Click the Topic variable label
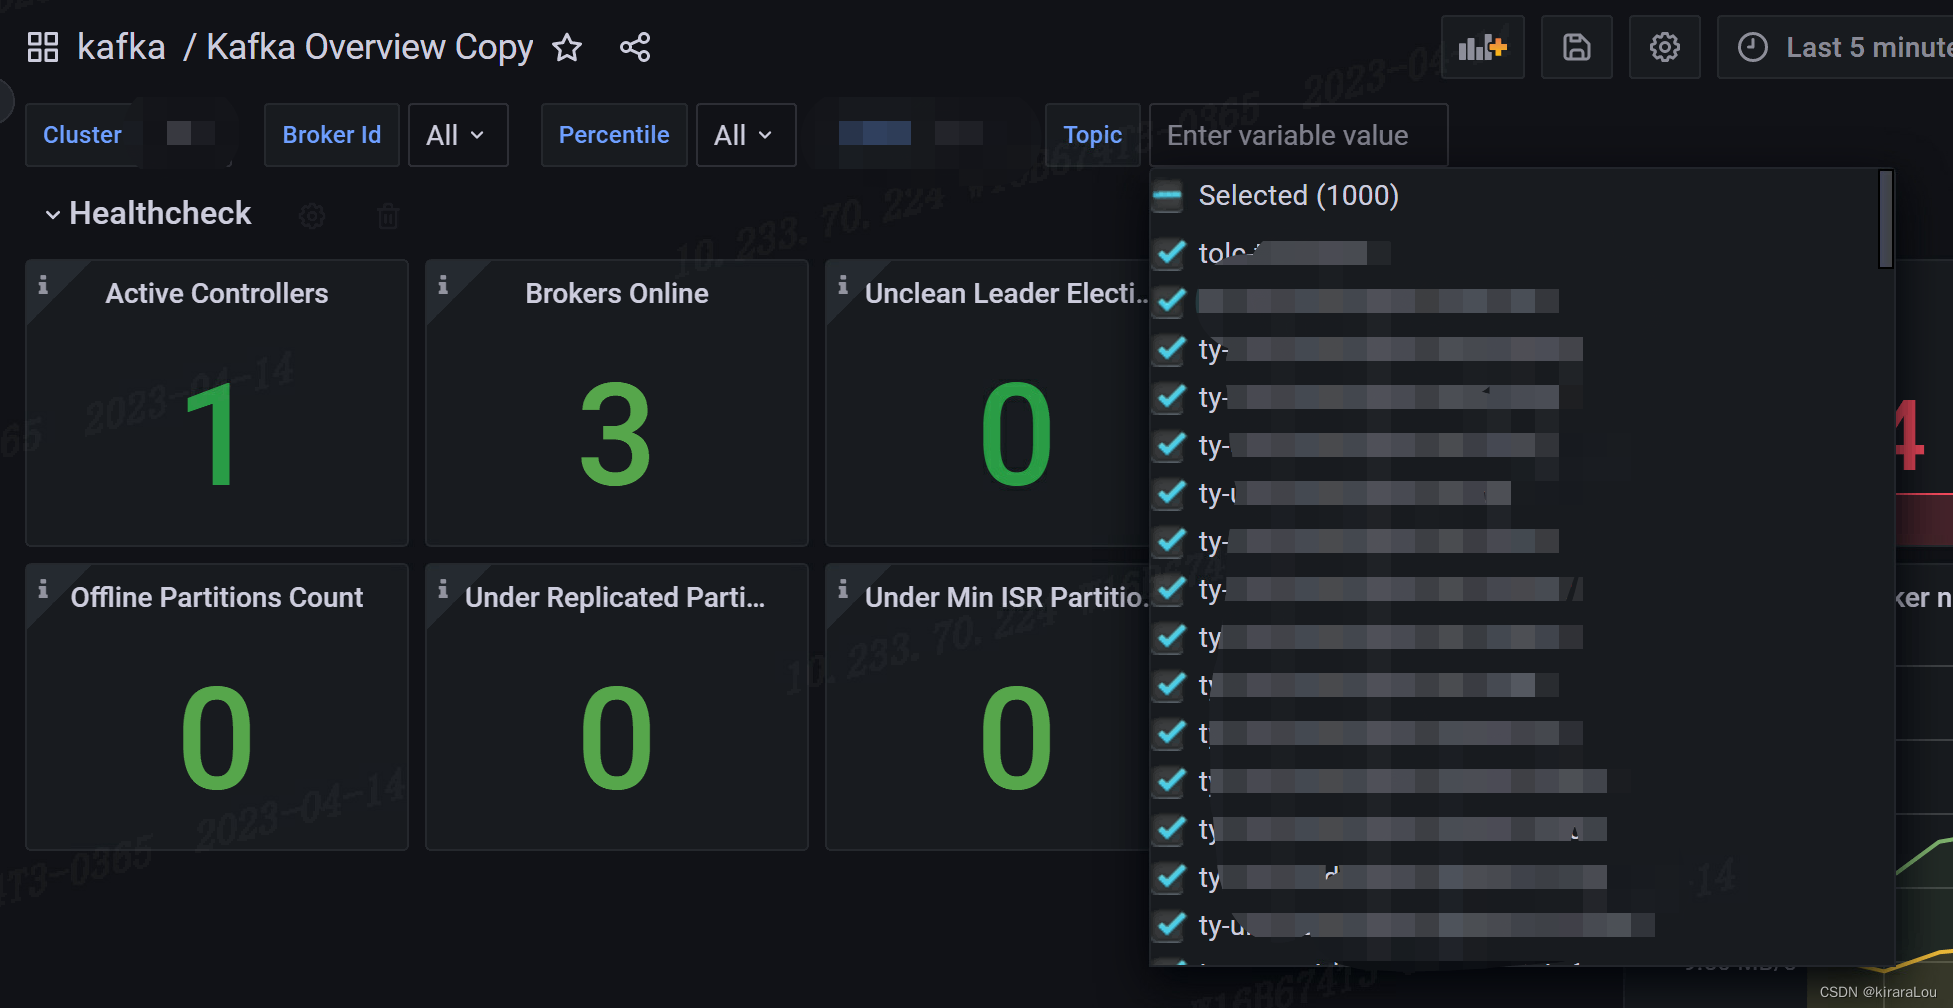 click(x=1092, y=135)
